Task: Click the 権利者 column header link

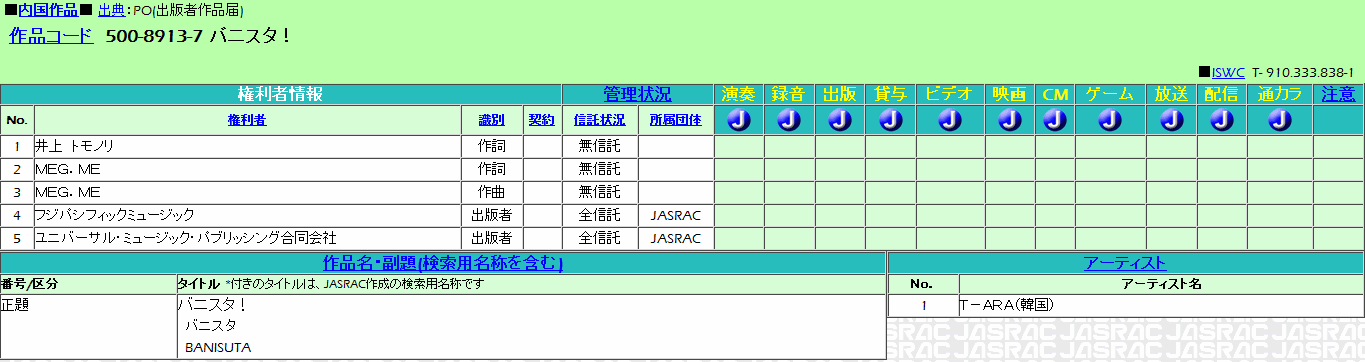Action: click(247, 120)
